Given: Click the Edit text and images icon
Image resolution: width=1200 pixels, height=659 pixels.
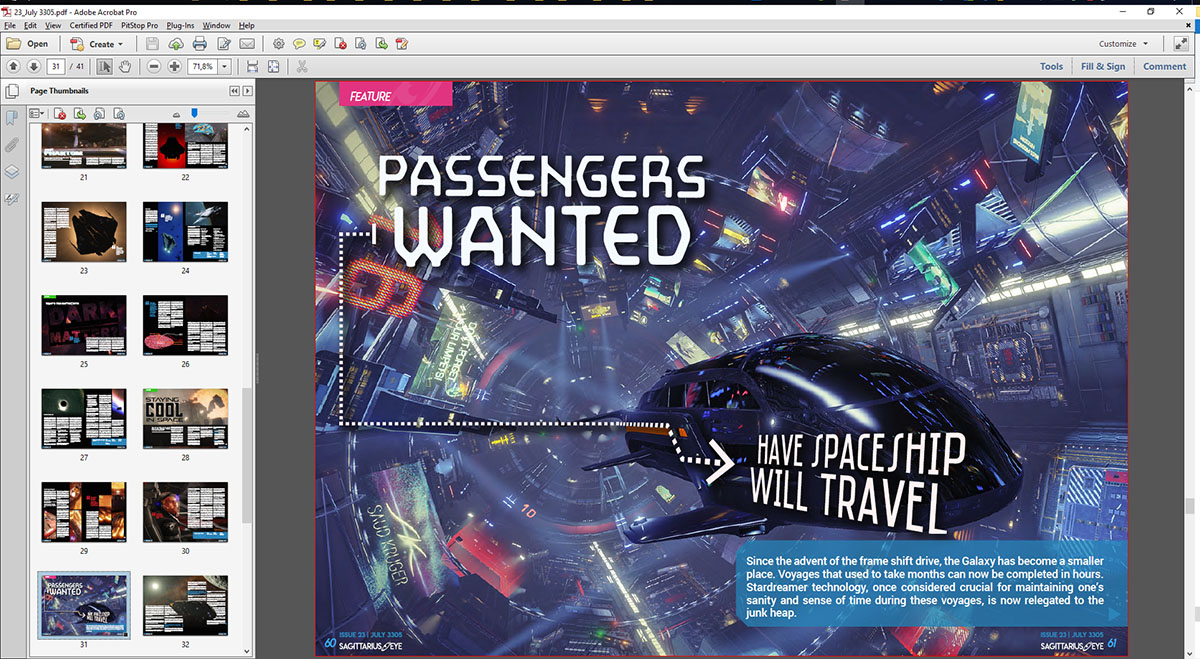Looking at the screenshot, I should tap(224, 44).
